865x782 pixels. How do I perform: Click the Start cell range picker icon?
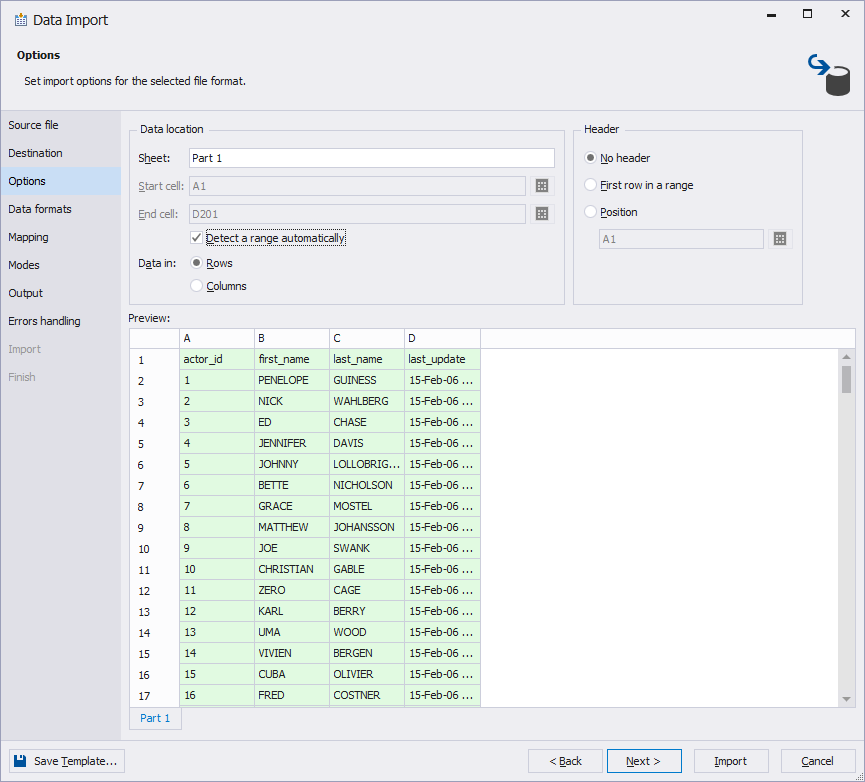click(542, 186)
